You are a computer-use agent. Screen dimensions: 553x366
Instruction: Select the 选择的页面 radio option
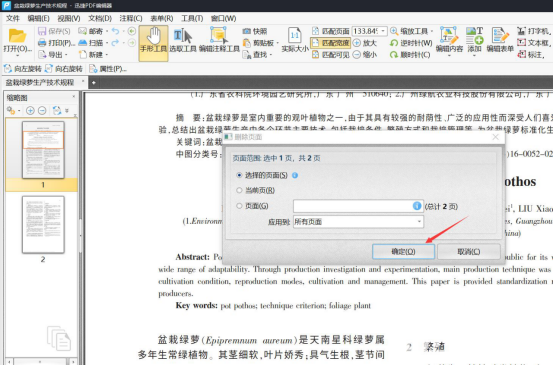(x=239, y=175)
